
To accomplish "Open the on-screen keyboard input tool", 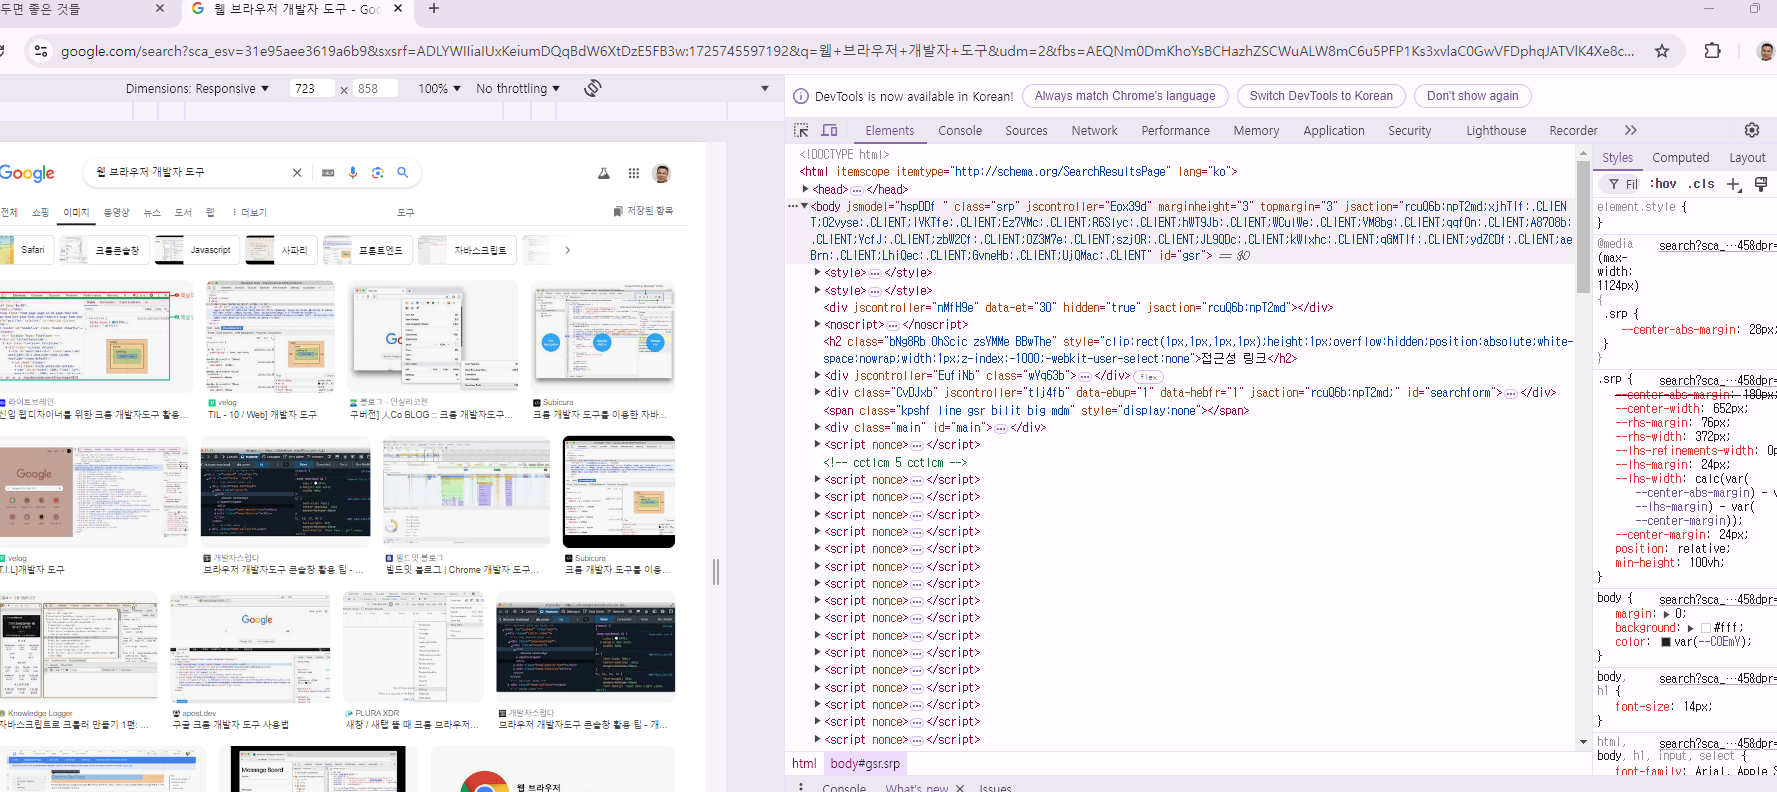I will pos(328,172).
